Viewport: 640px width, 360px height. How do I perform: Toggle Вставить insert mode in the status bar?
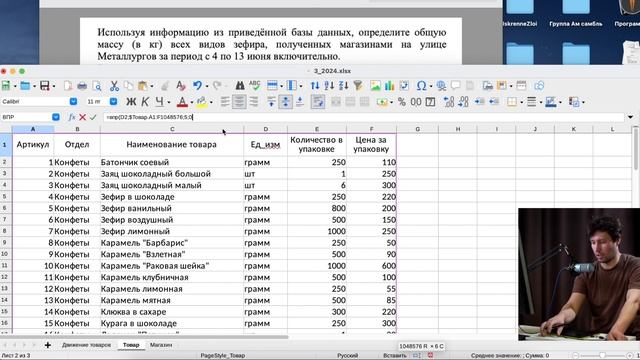click(395, 356)
